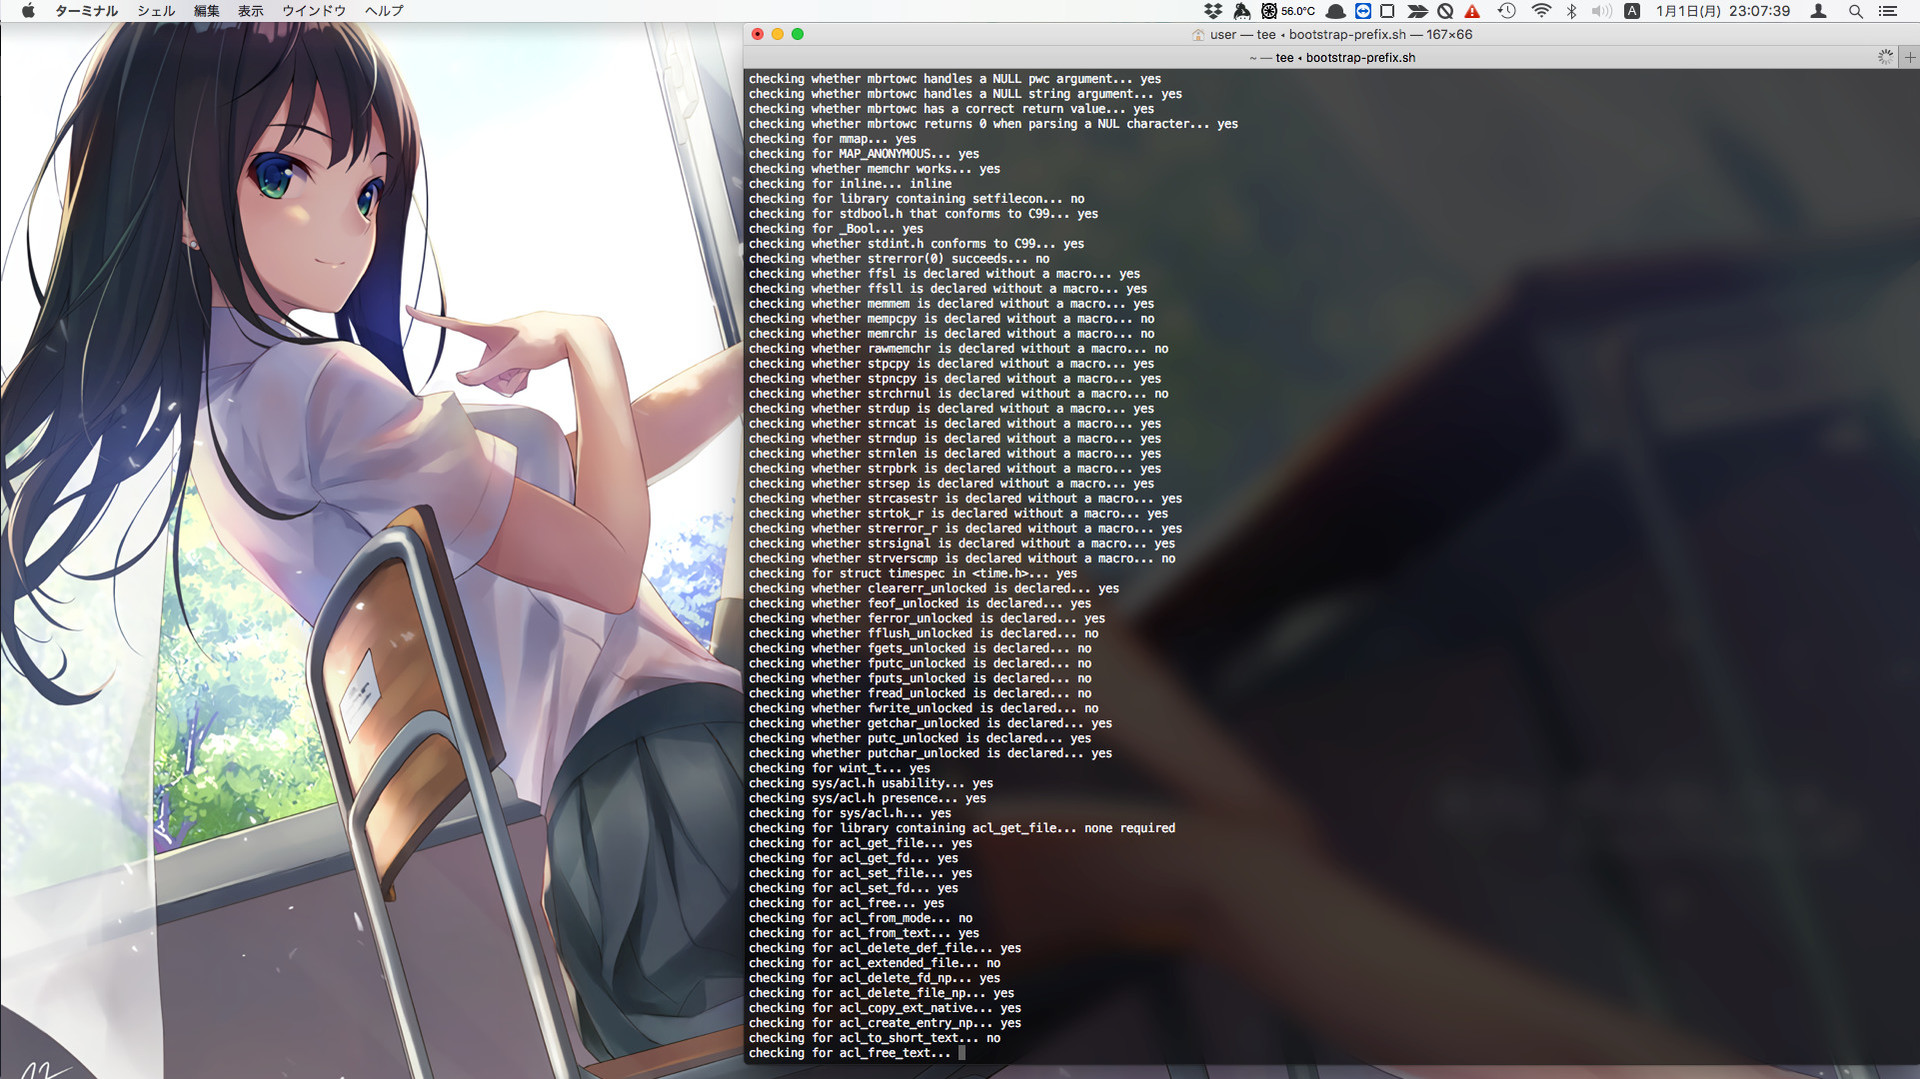The image size is (1920, 1079).
Task: Click the 'strverscmp is declared without a macro' line
Action: click(962, 559)
